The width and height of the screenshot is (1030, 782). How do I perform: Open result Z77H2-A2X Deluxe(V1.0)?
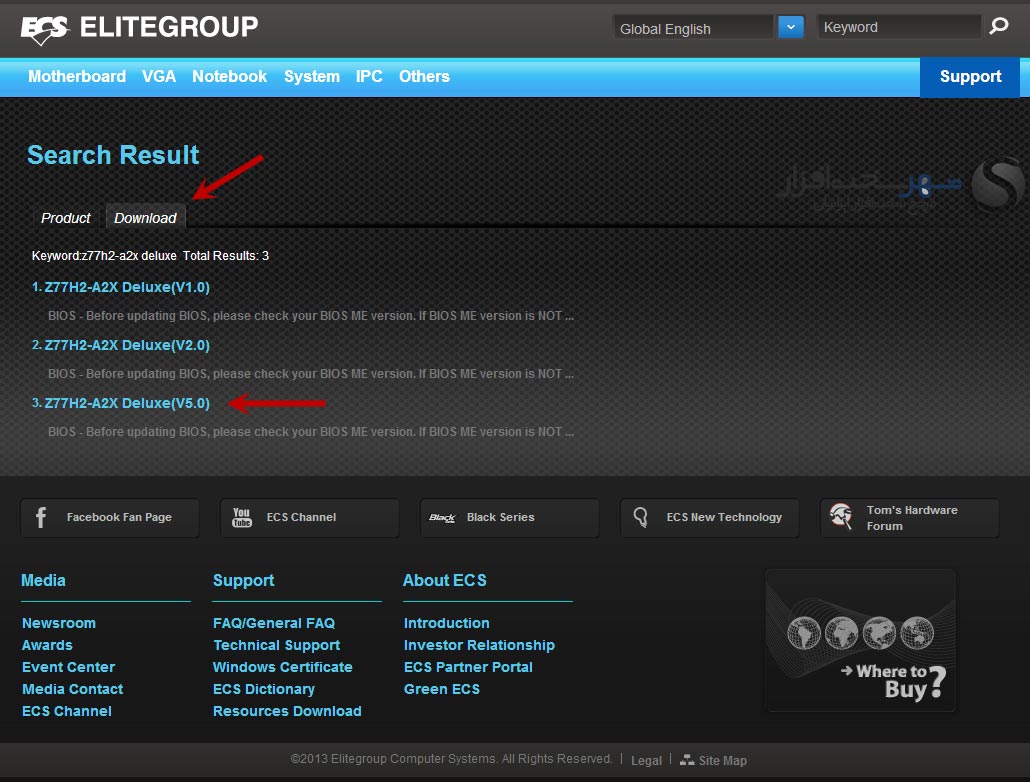tap(127, 287)
